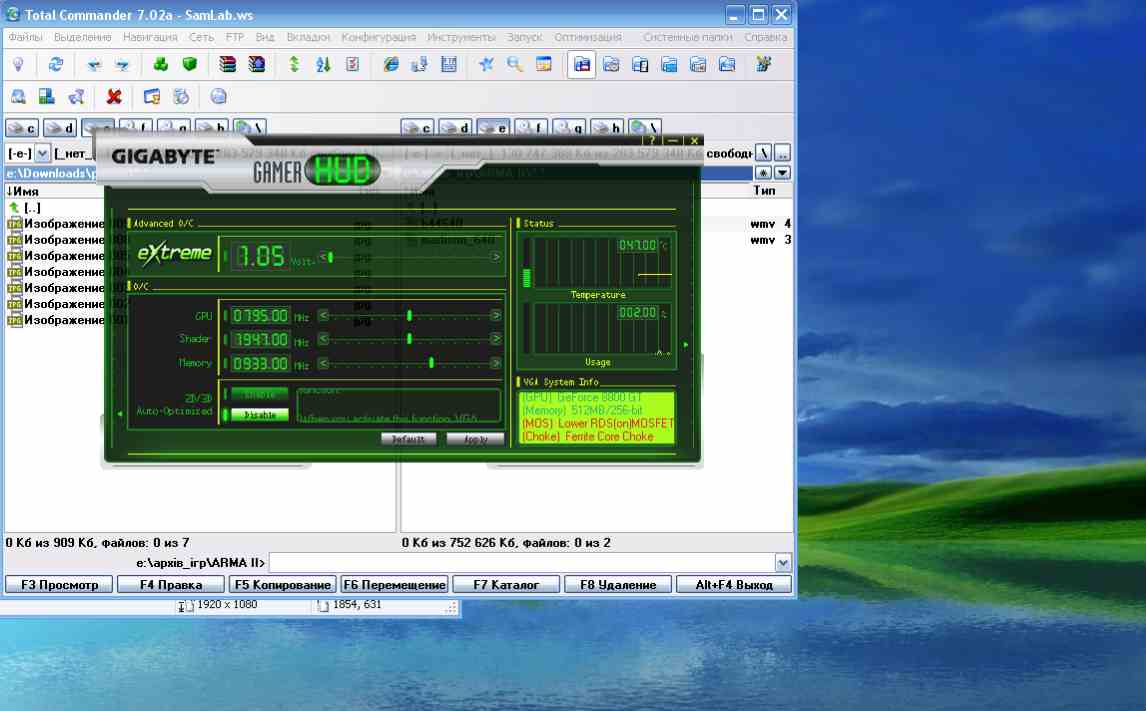Select drive e in right file panel
This screenshot has height=711, width=1146.
[x=493, y=128]
